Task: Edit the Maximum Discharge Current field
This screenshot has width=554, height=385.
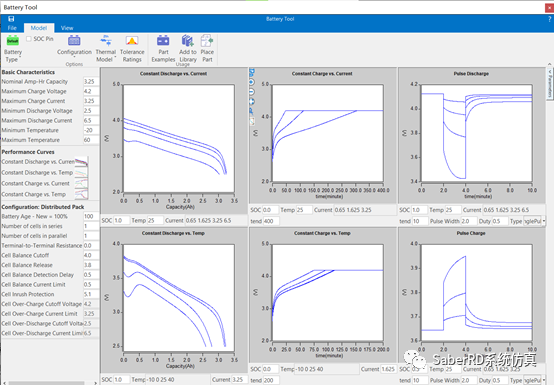Action: pos(91,120)
